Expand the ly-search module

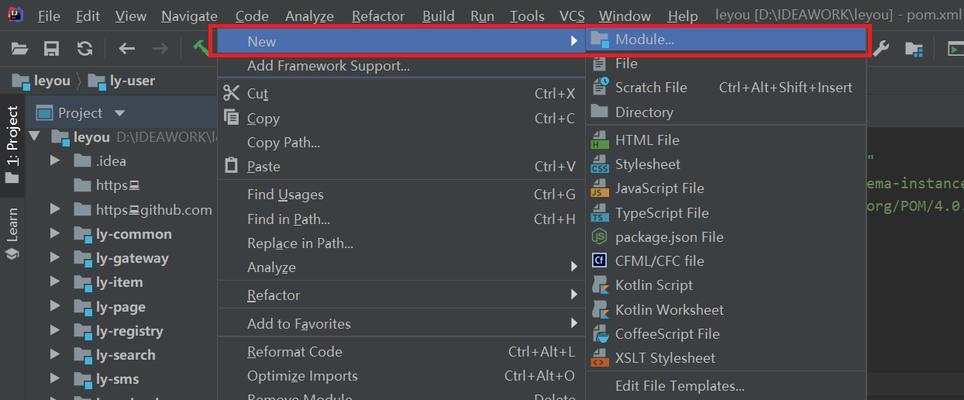[55, 355]
